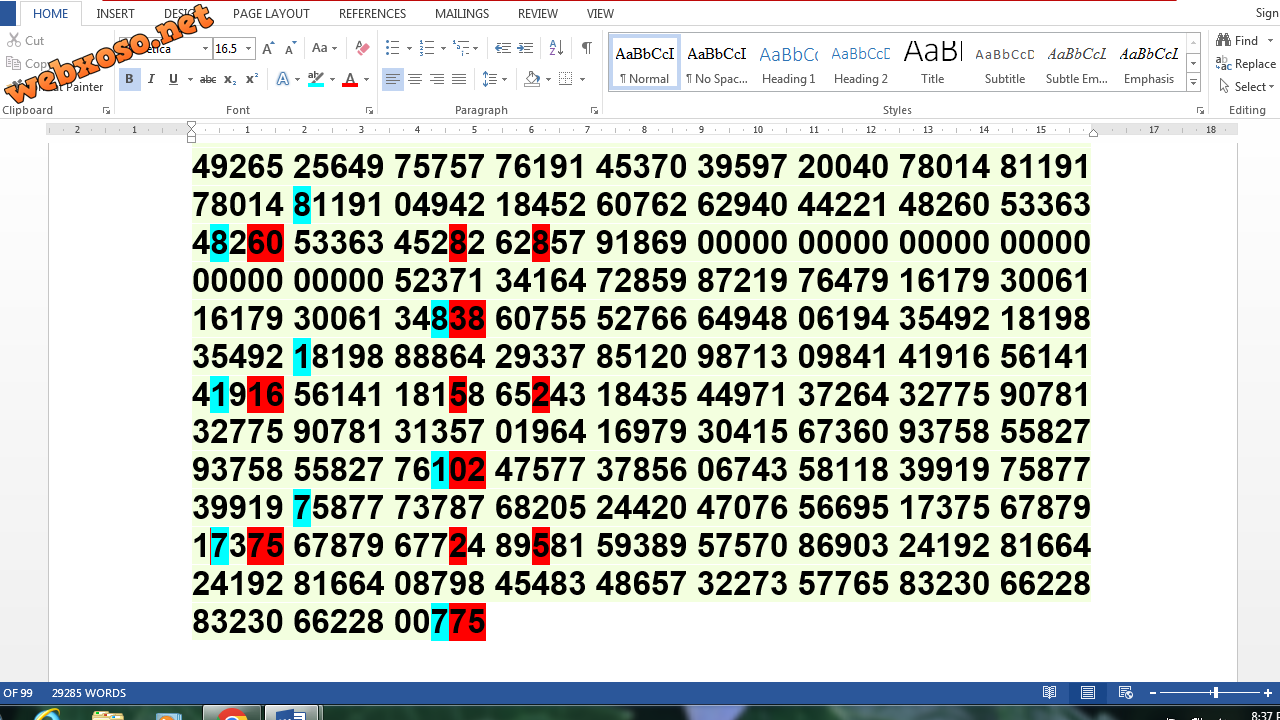Viewport: 1280px width, 720px height.
Task: Click the Superscript icon
Action: (x=252, y=79)
